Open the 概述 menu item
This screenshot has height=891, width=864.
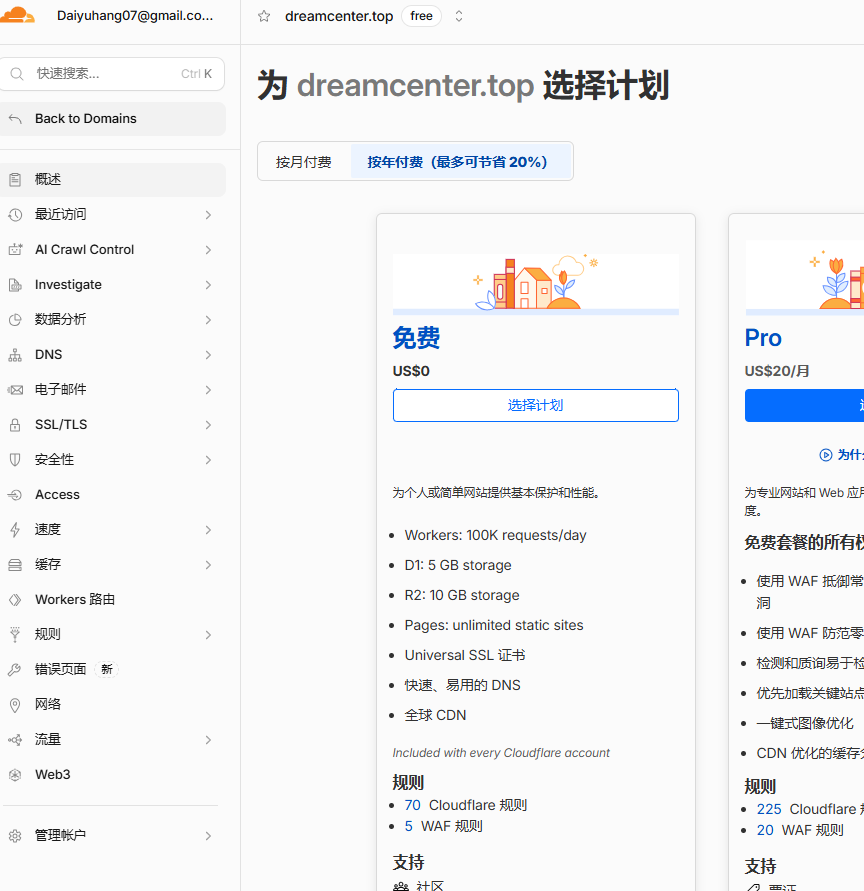click(x=113, y=180)
